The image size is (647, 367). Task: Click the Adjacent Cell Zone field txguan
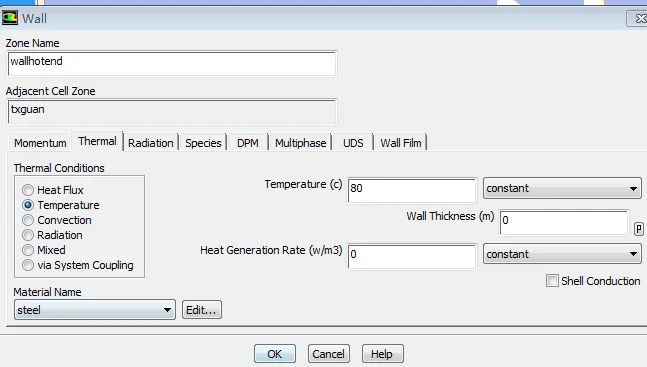tap(172, 111)
